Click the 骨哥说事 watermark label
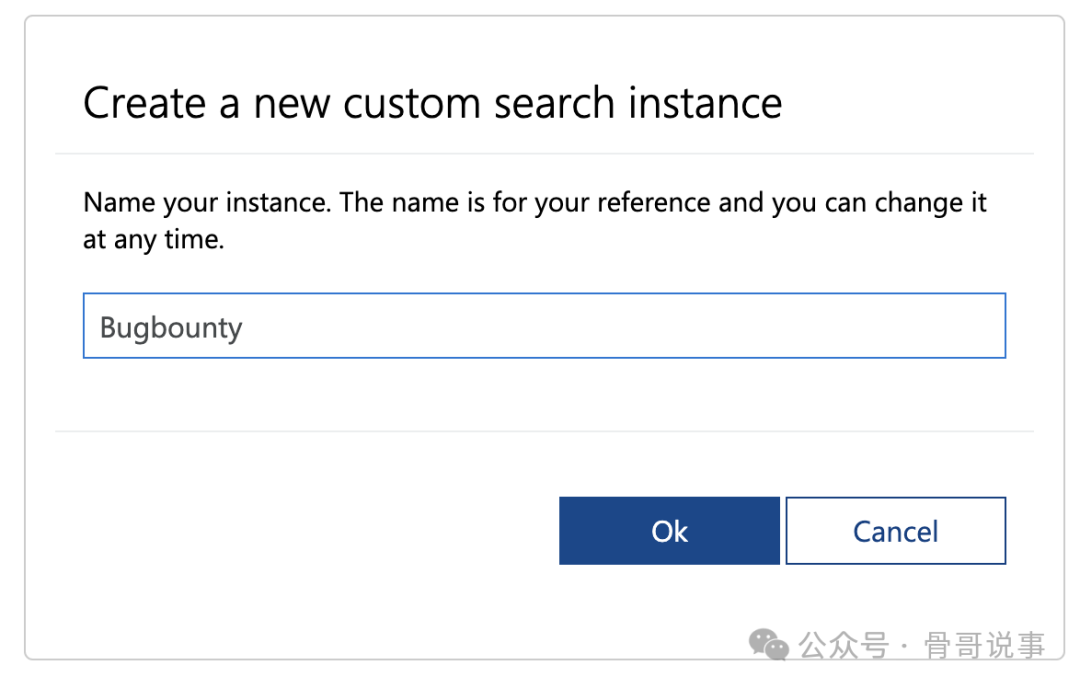This screenshot has width=1080, height=688. (984, 646)
